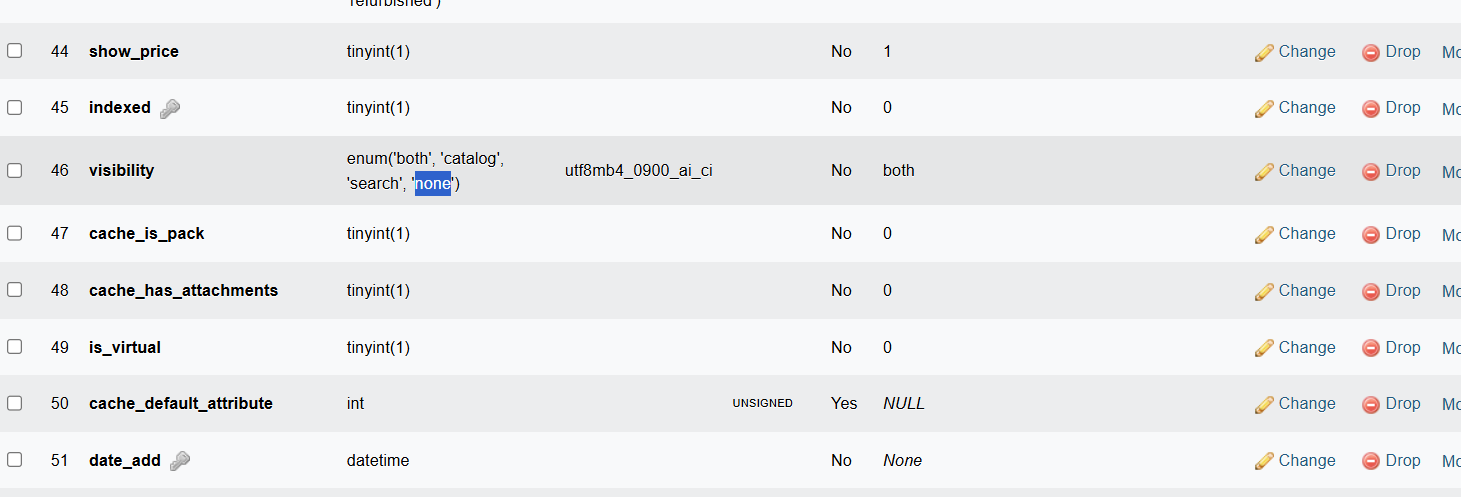Enable the is_virtual row checkbox
Image resolution: width=1461 pixels, height=497 pixels.
click(x=15, y=346)
